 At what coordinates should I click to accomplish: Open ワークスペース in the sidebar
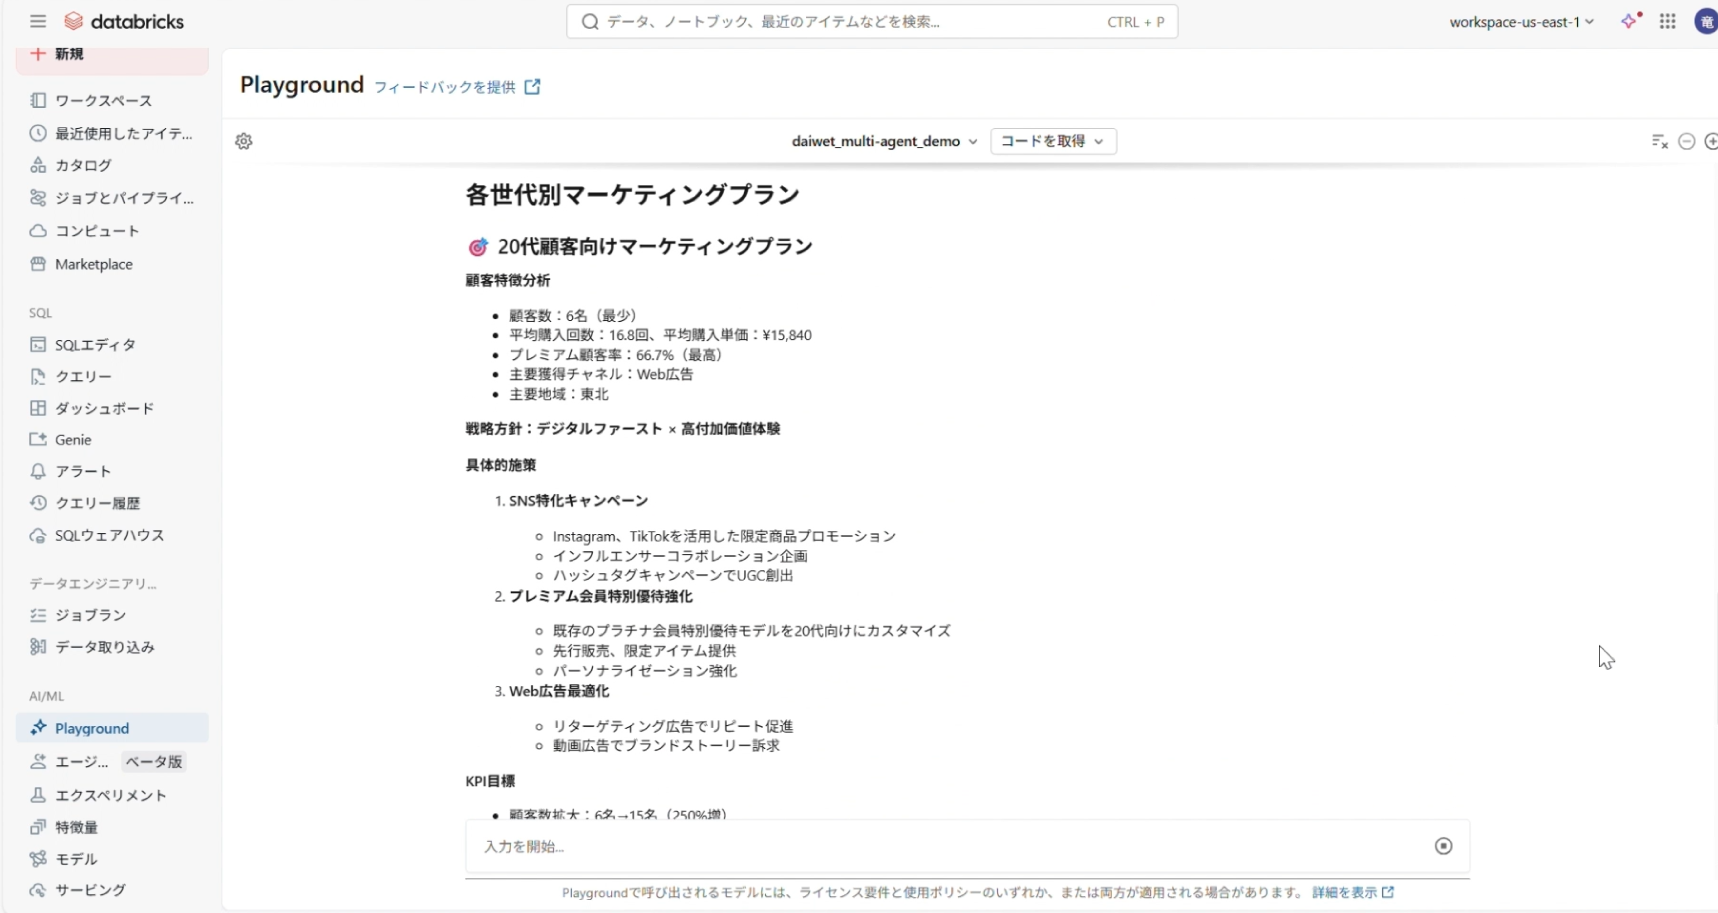point(103,100)
